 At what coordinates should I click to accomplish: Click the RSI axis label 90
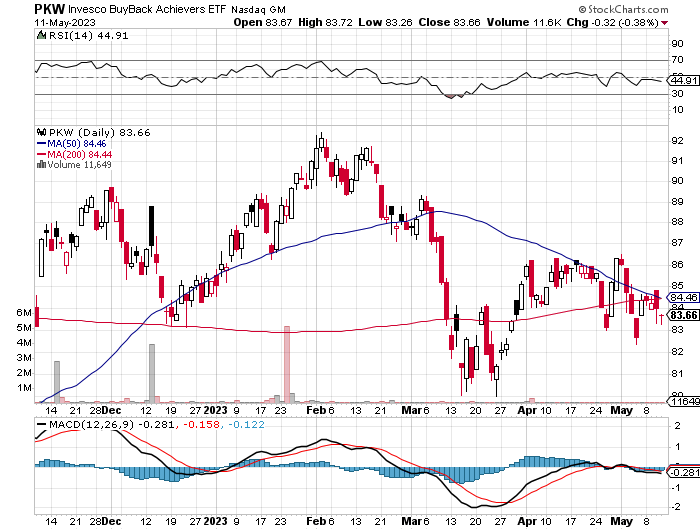coord(677,43)
